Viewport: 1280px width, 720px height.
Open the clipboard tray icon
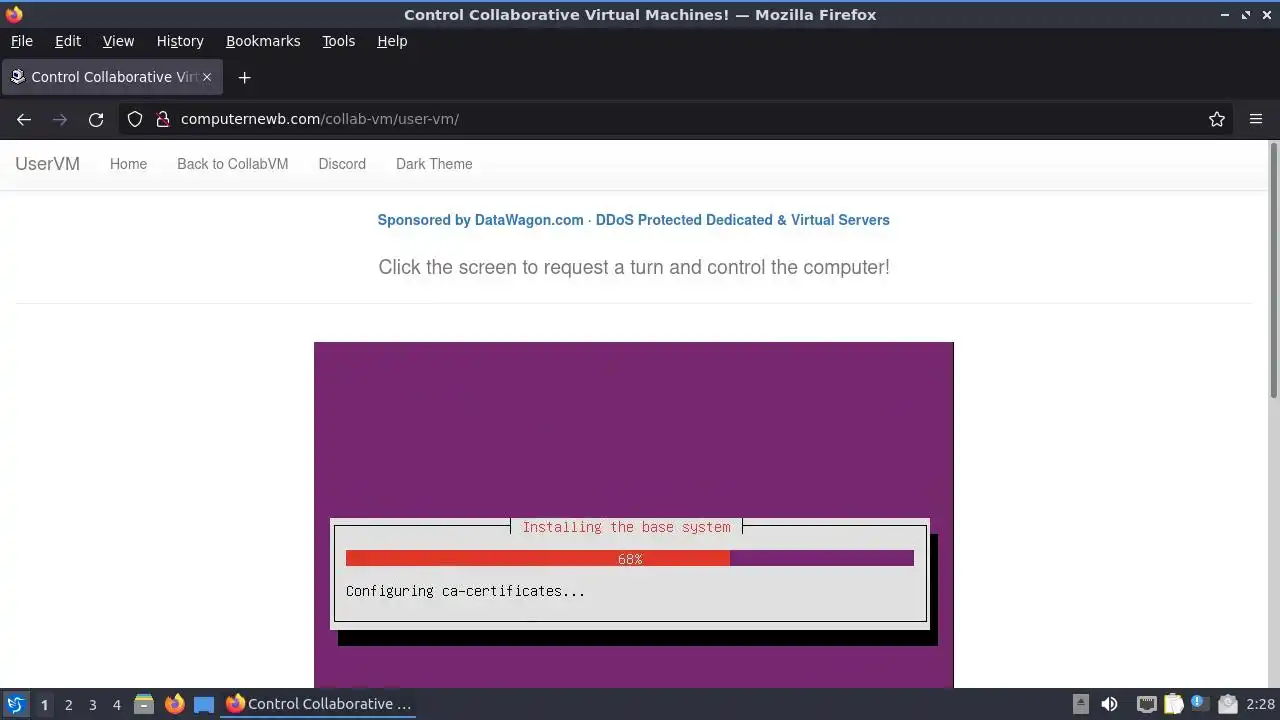(x=1174, y=704)
